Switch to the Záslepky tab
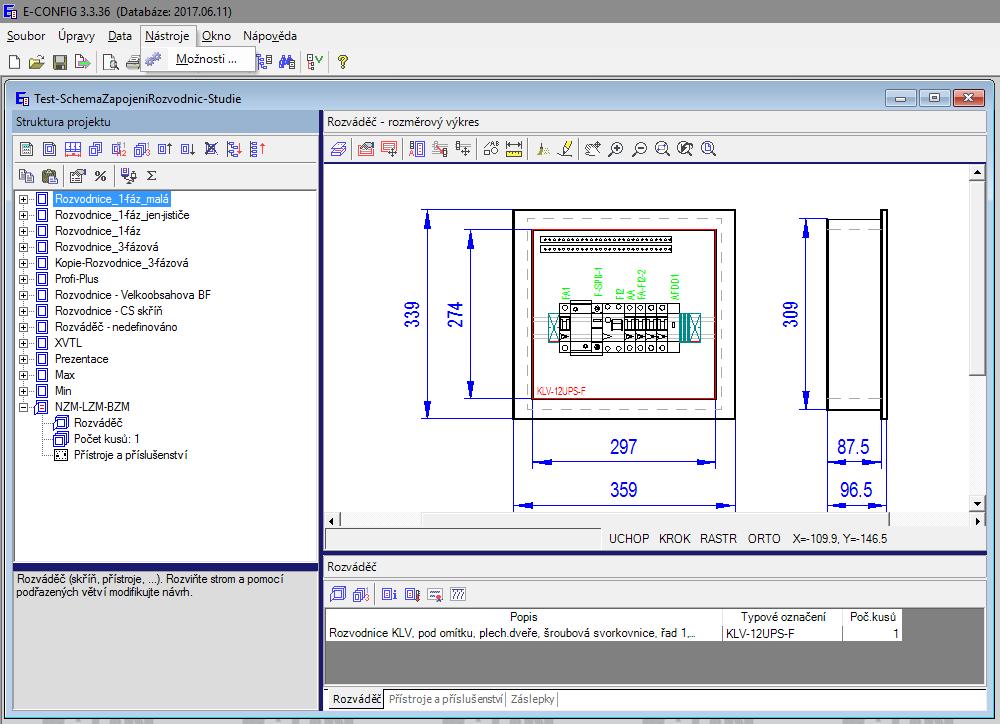Viewport: 1000px width, 724px height. tap(533, 699)
